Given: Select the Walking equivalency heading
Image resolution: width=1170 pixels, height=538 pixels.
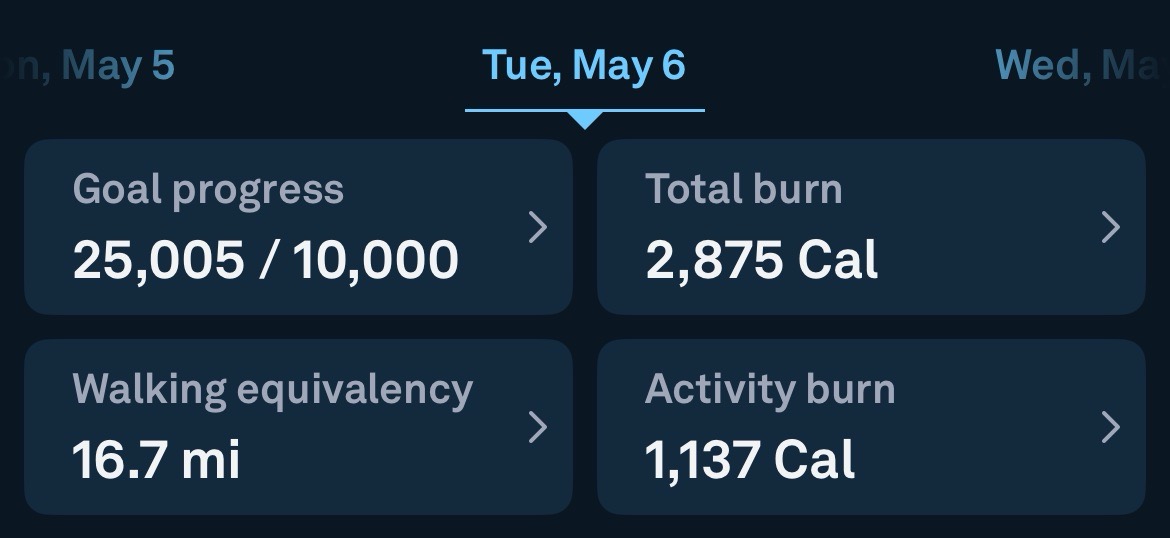Looking at the screenshot, I should pyautogui.click(x=273, y=390).
